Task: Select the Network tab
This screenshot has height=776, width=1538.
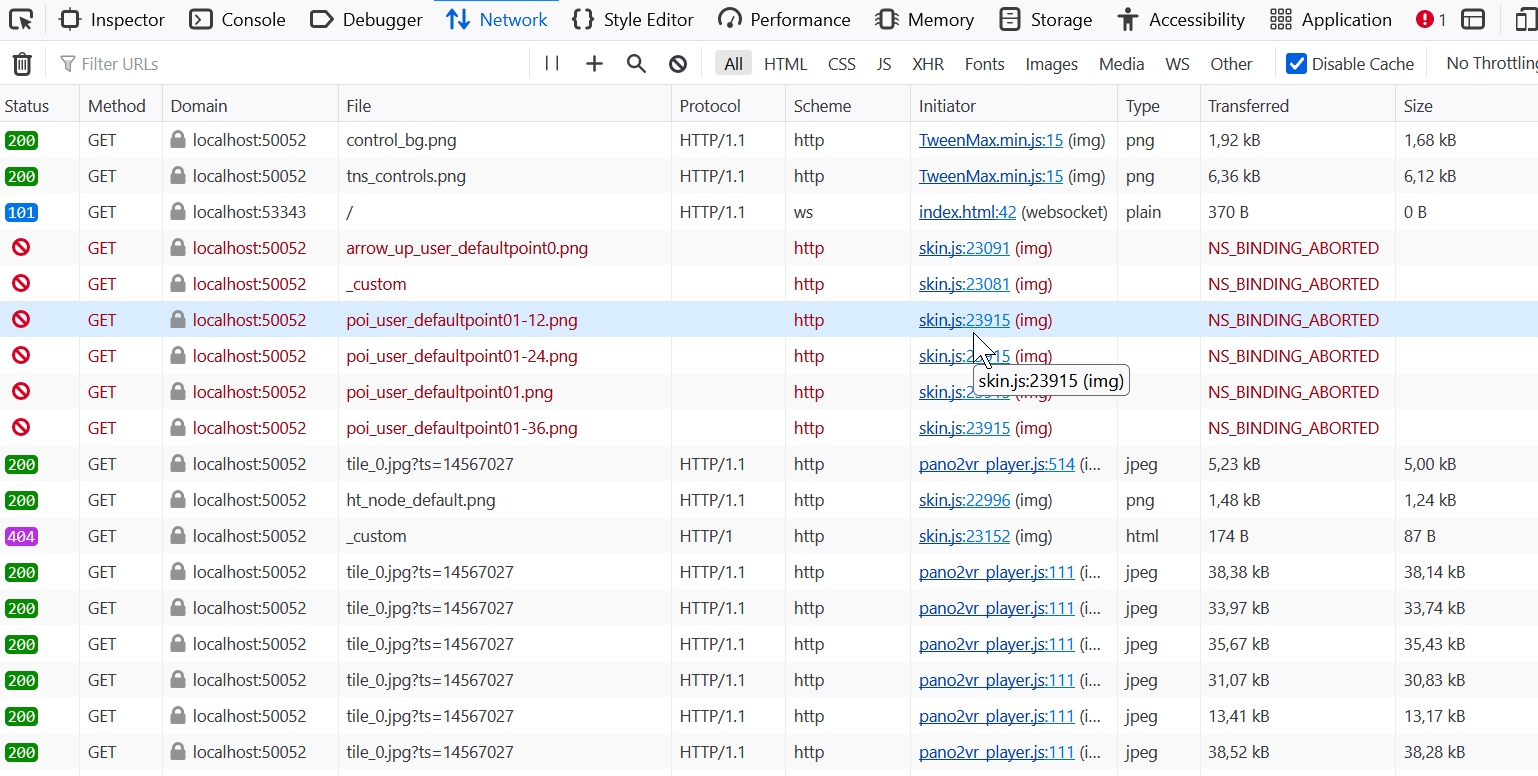Action: coord(497,19)
